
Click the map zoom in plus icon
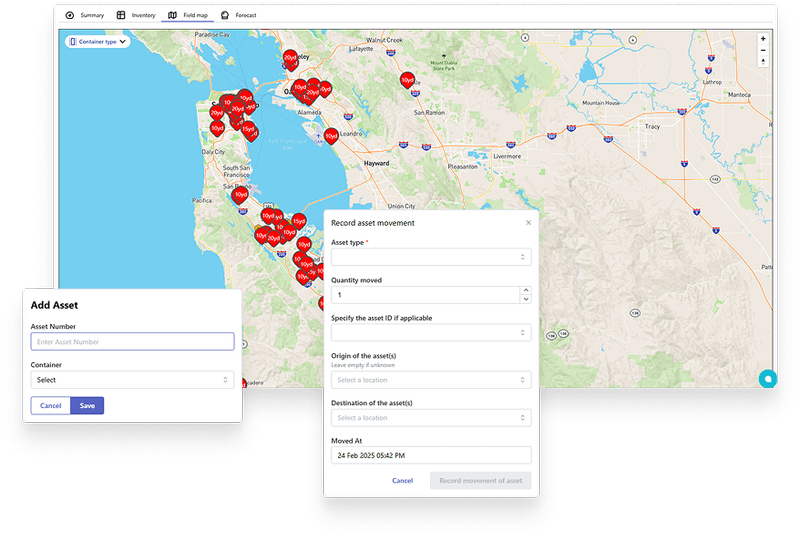pyautogui.click(x=763, y=39)
